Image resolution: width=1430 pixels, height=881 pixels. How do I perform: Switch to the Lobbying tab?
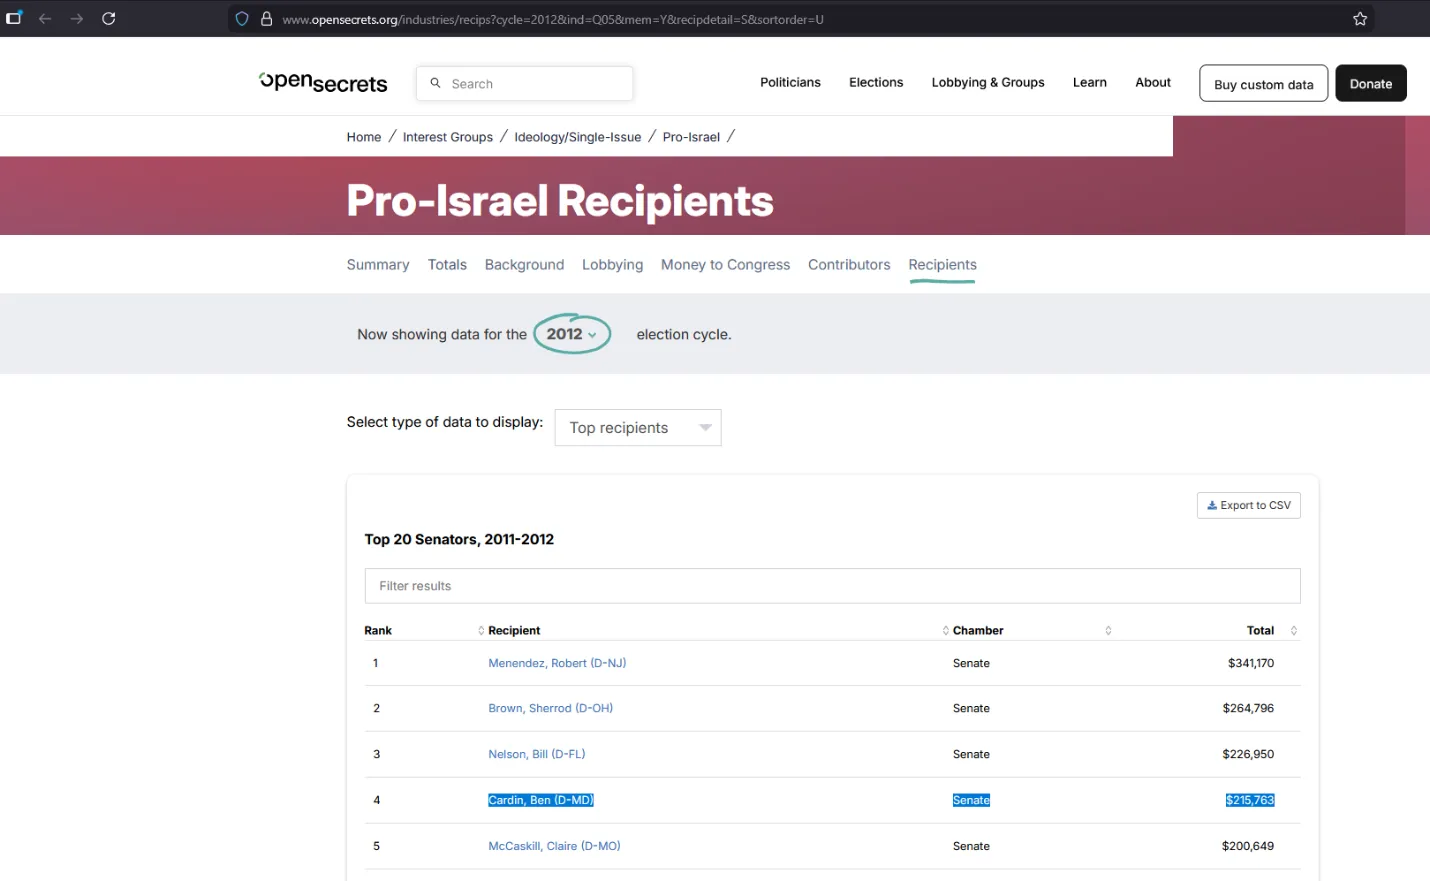coord(613,265)
